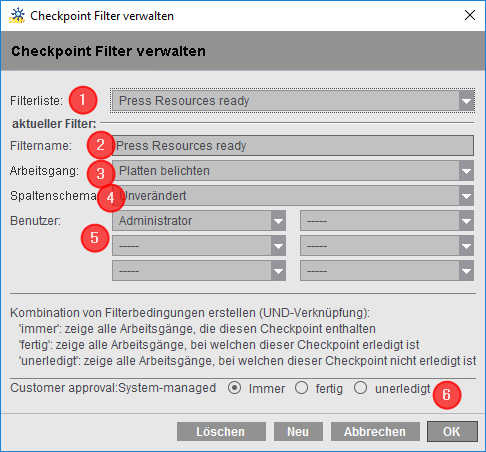
Task: Confirm with the OK button
Action: point(452,432)
